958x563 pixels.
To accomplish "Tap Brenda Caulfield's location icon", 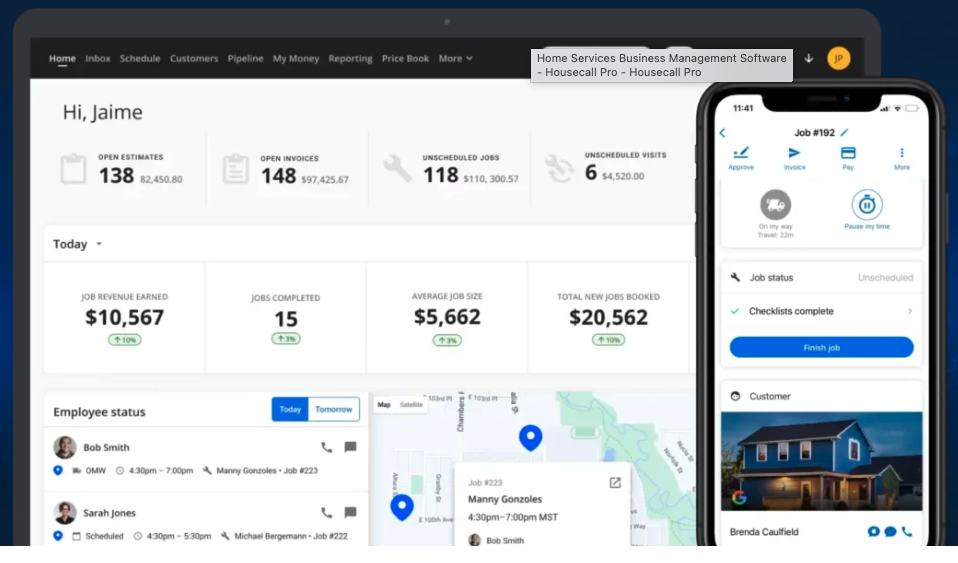I will click(x=874, y=532).
